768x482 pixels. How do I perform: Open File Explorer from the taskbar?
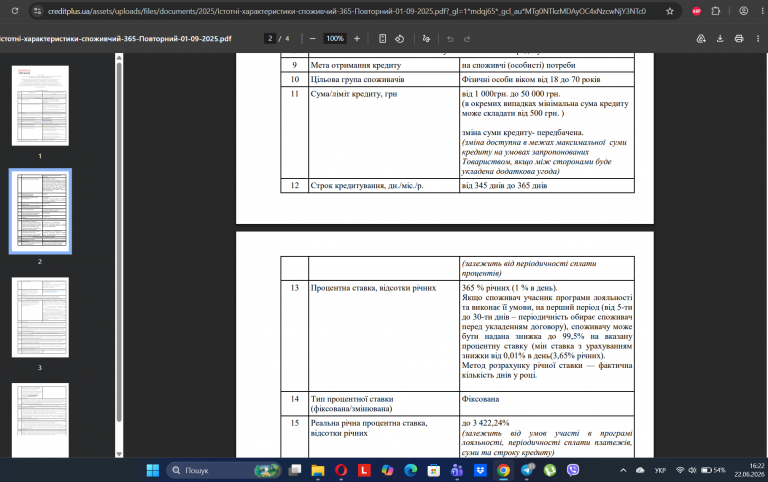tap(318, 470)
